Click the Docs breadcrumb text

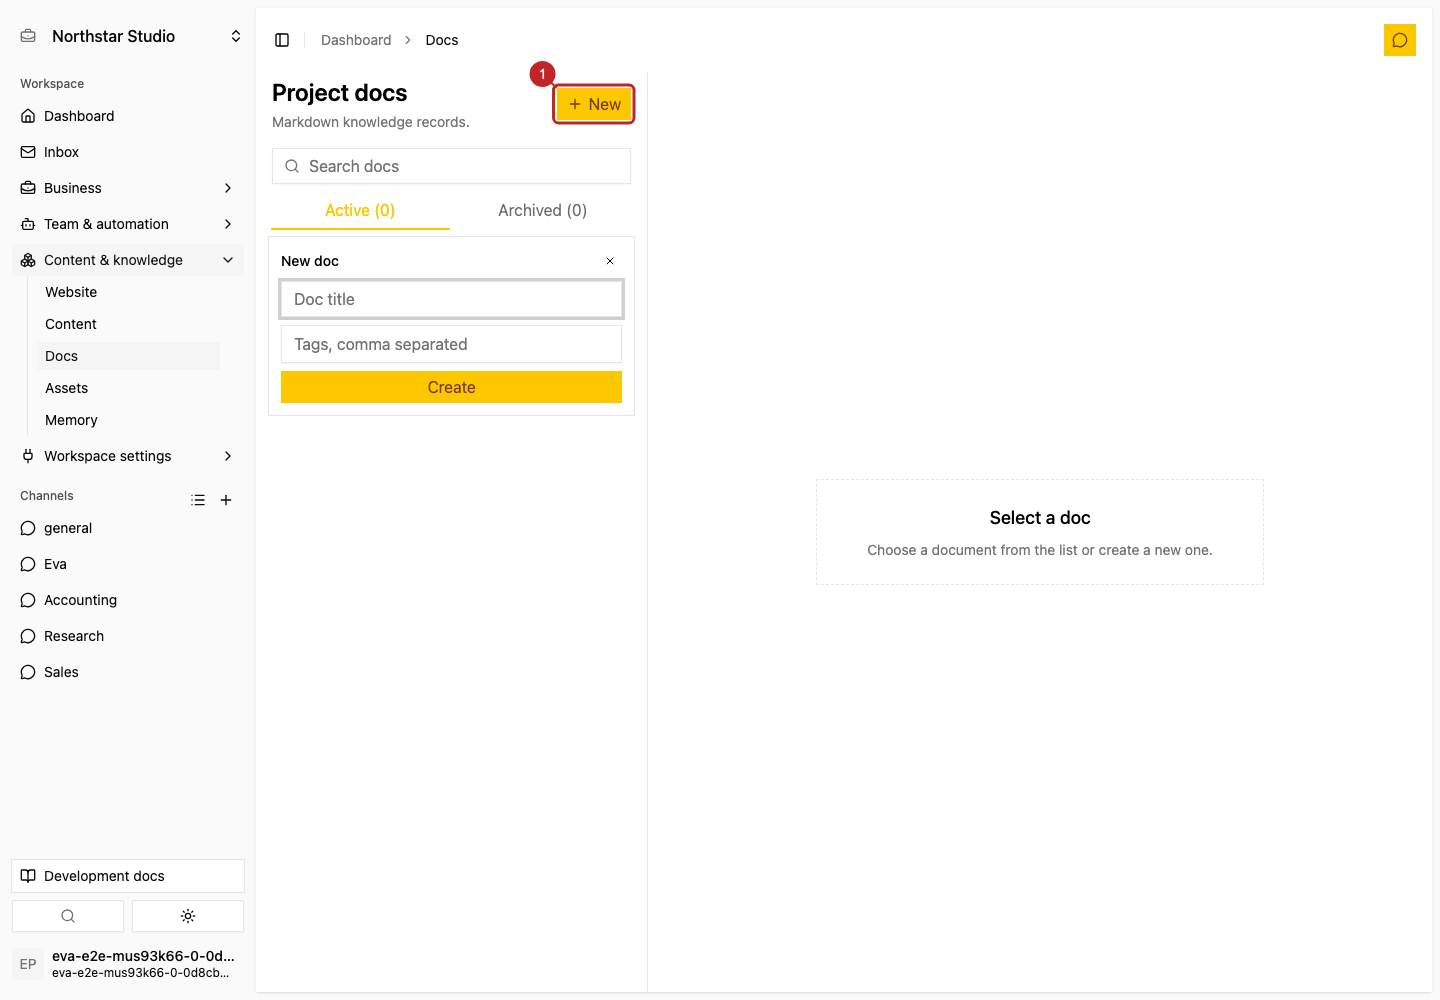coord(442,40)
